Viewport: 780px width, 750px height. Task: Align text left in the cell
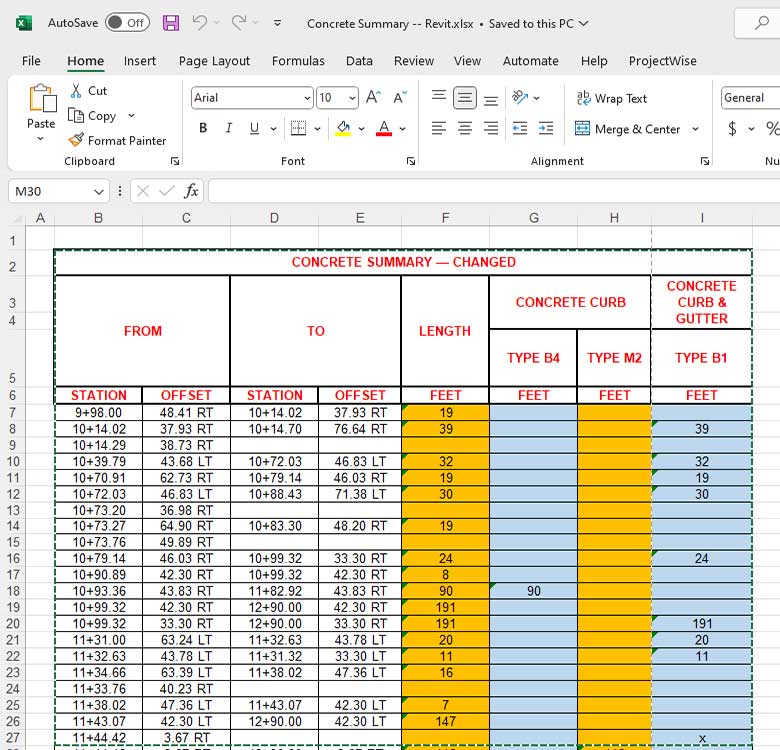click(439, 128)
